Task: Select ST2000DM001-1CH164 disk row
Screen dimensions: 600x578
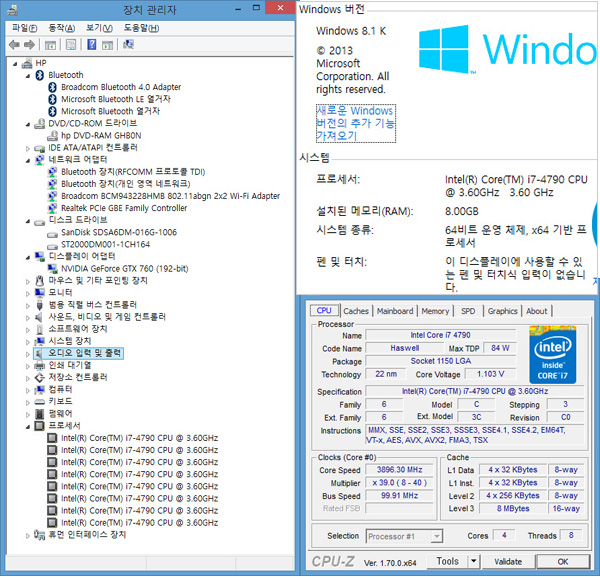Action: click(x=105, y=245)
